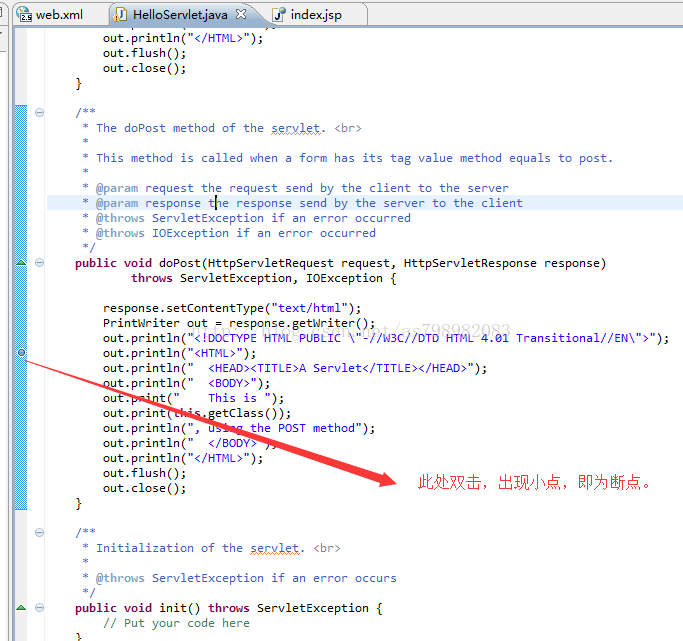
Task: Click the "This method is called when" comment line
Action: (348, 159)
